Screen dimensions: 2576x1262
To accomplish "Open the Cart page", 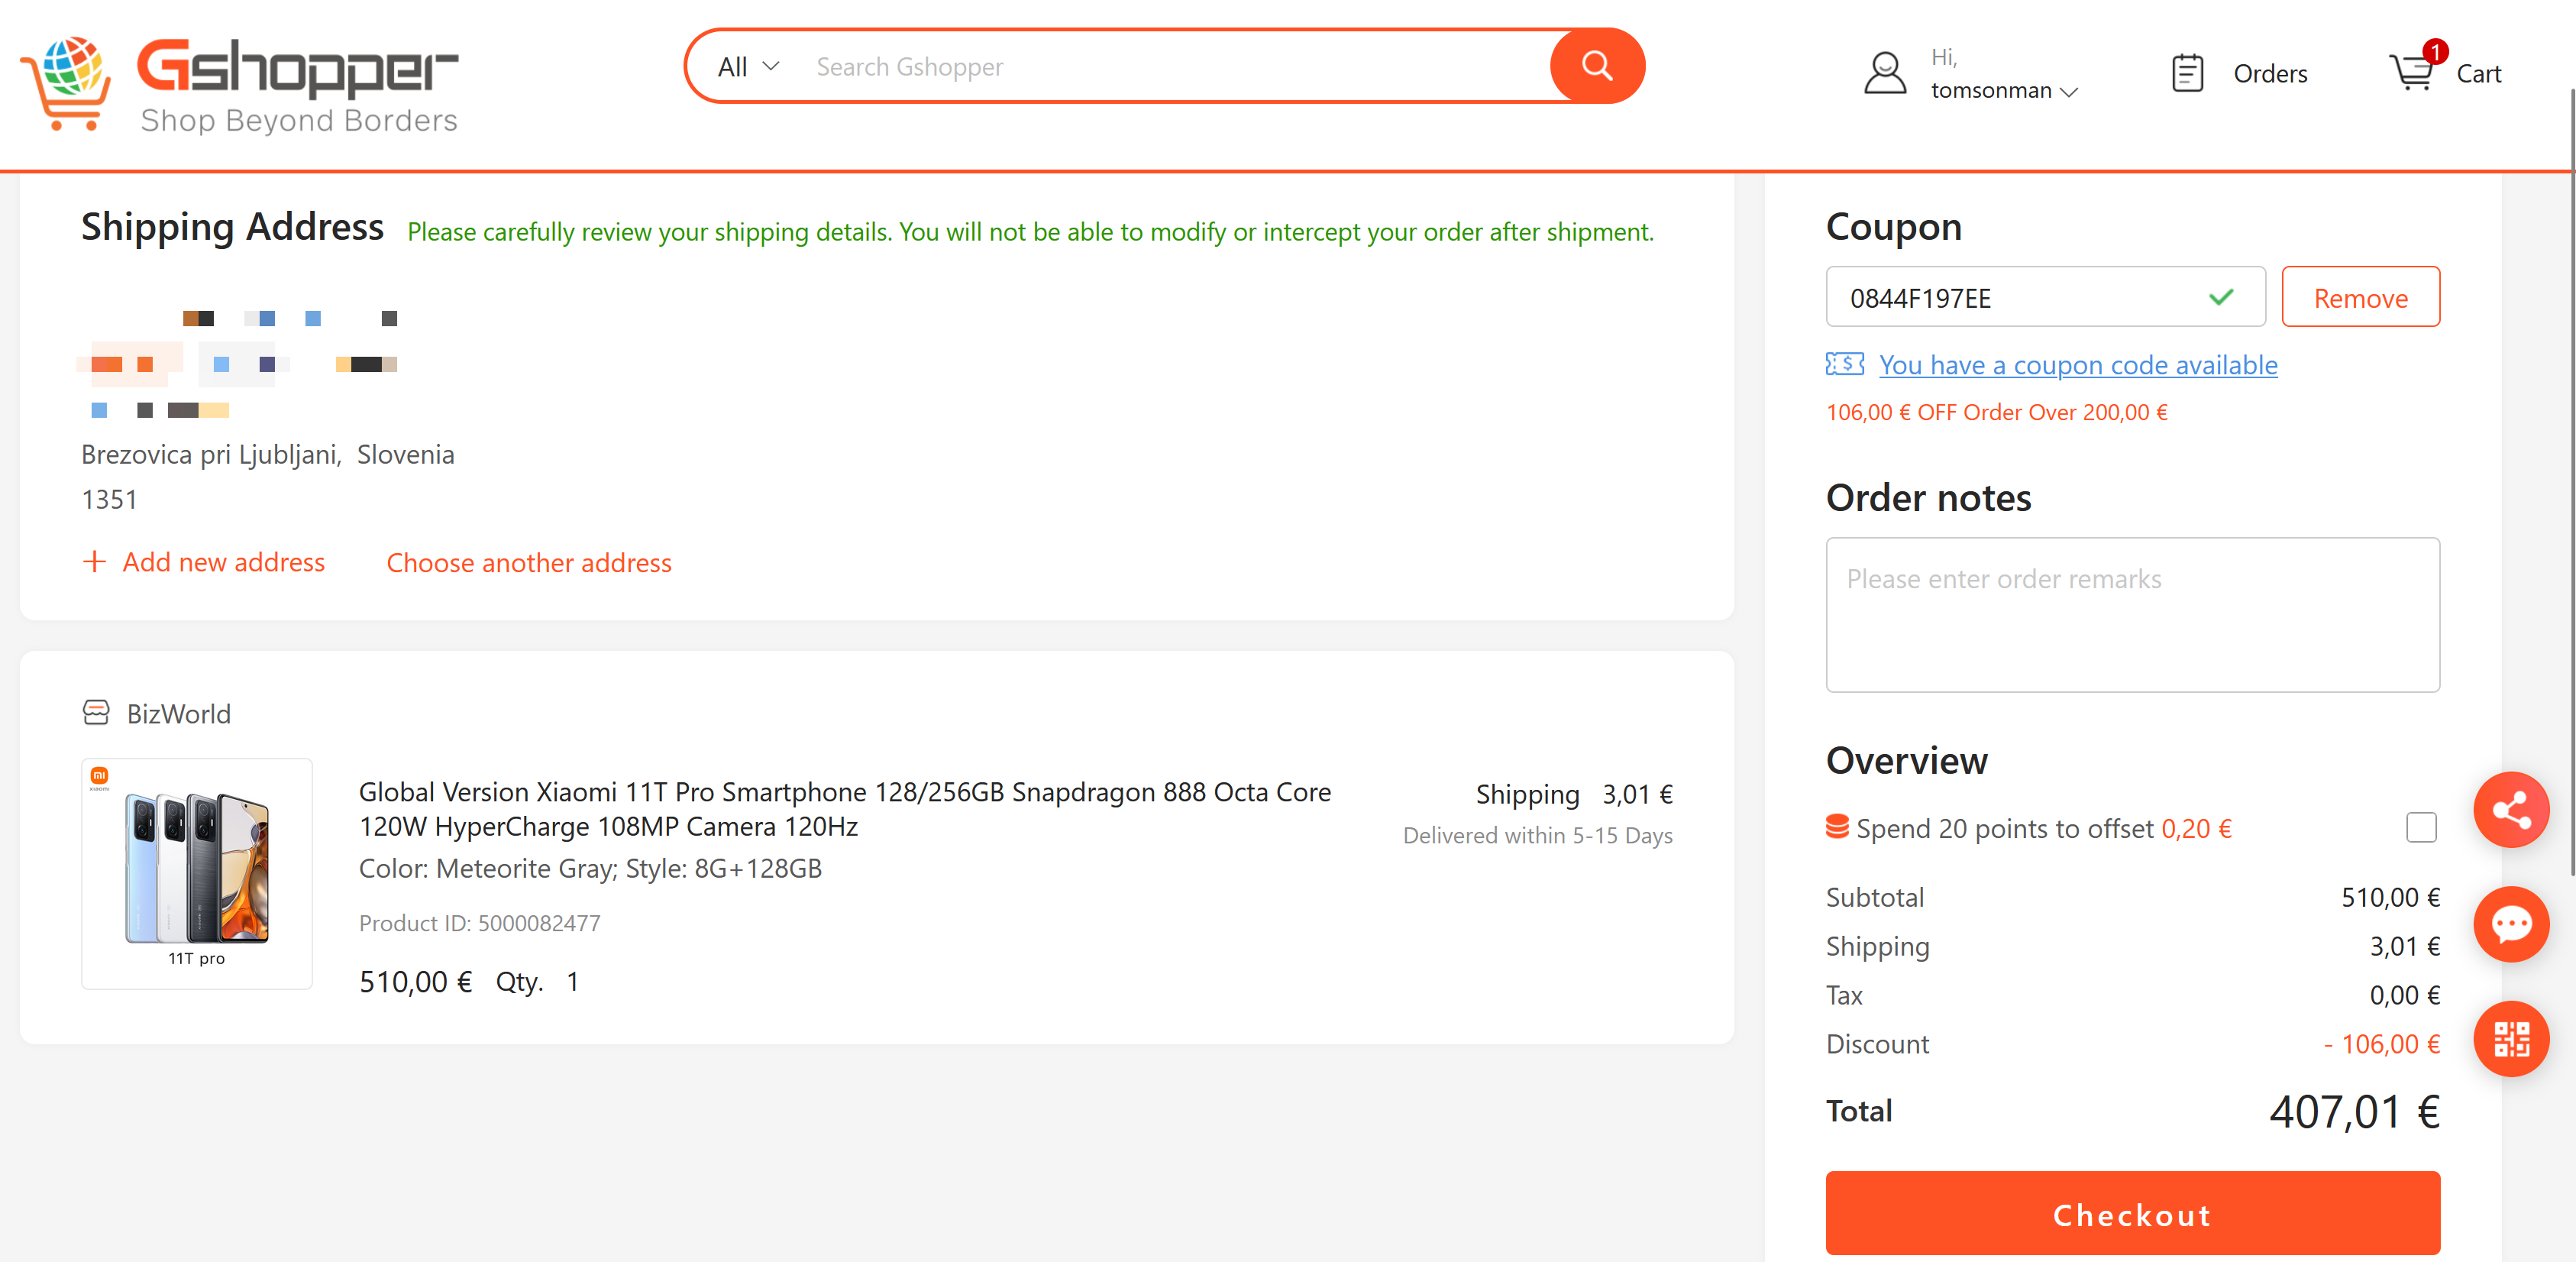I will 2478,74.
